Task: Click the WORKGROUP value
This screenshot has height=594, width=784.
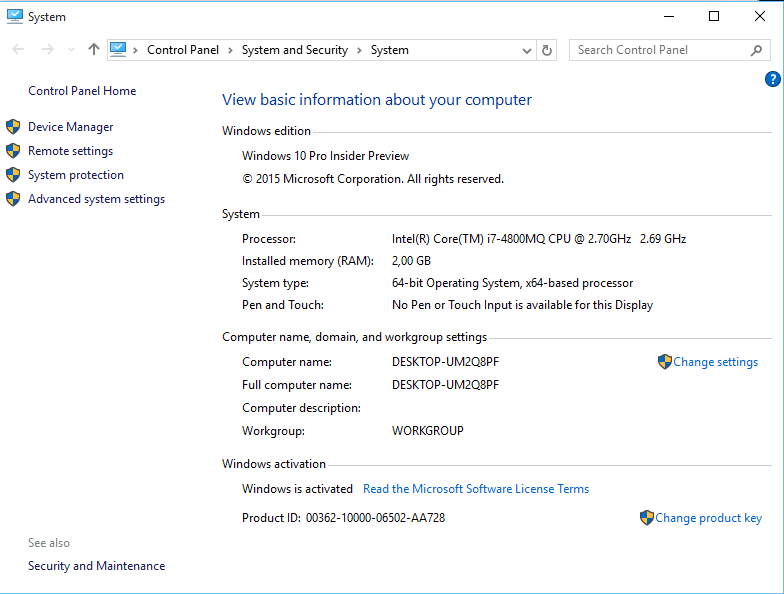Action: (x=428, y=431)
